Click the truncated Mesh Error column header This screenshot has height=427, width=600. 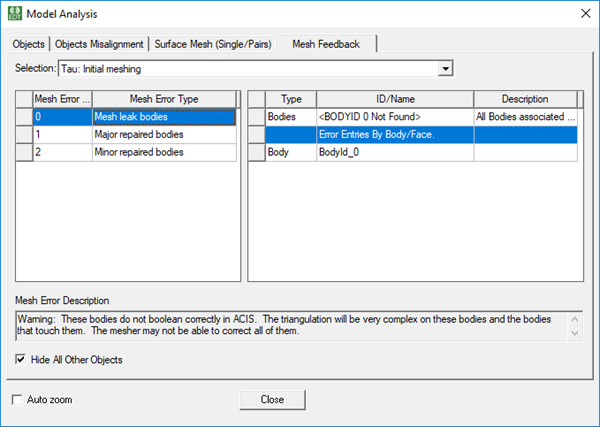[x=63, y=99]
